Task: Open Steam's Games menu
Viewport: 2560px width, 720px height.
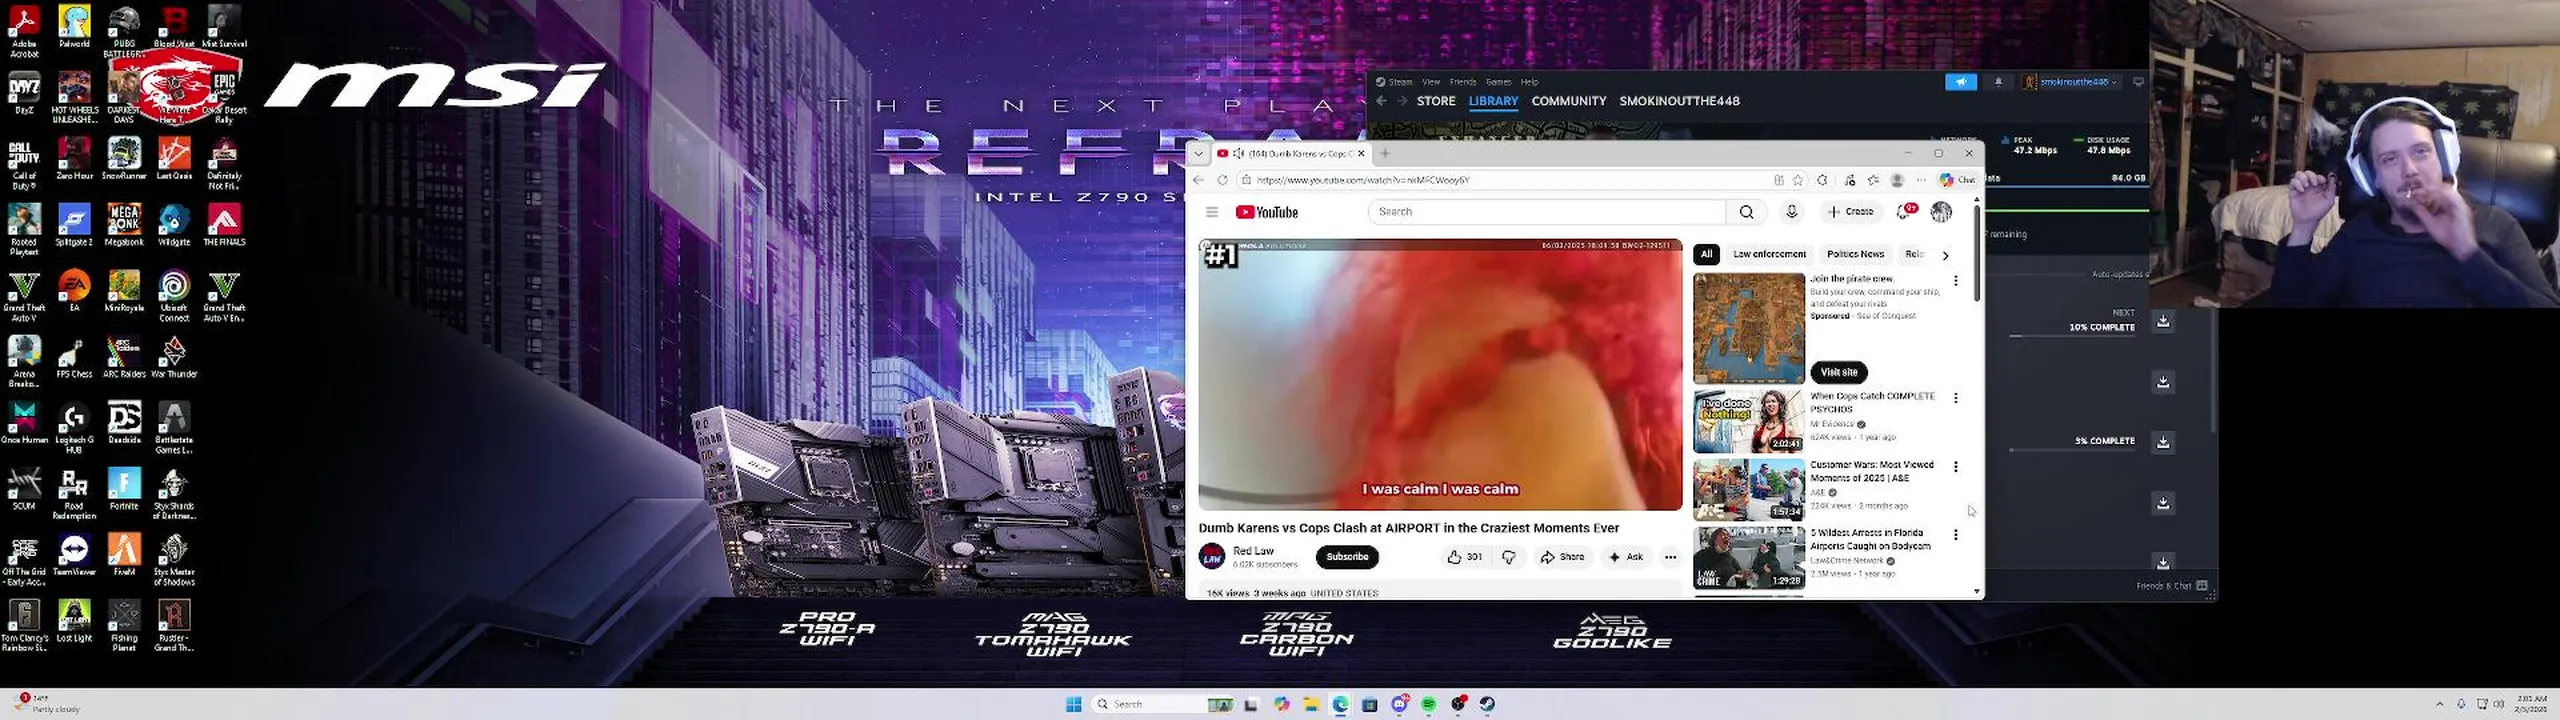Action: [x=1498, y=82]
